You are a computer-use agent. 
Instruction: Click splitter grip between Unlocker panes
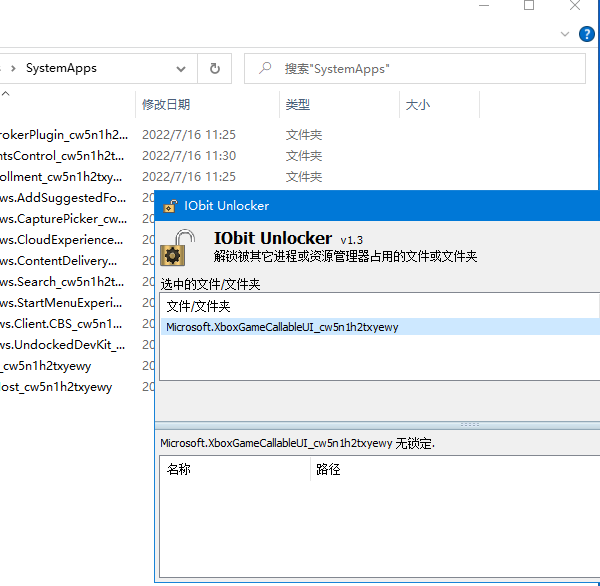pos(470,425)
